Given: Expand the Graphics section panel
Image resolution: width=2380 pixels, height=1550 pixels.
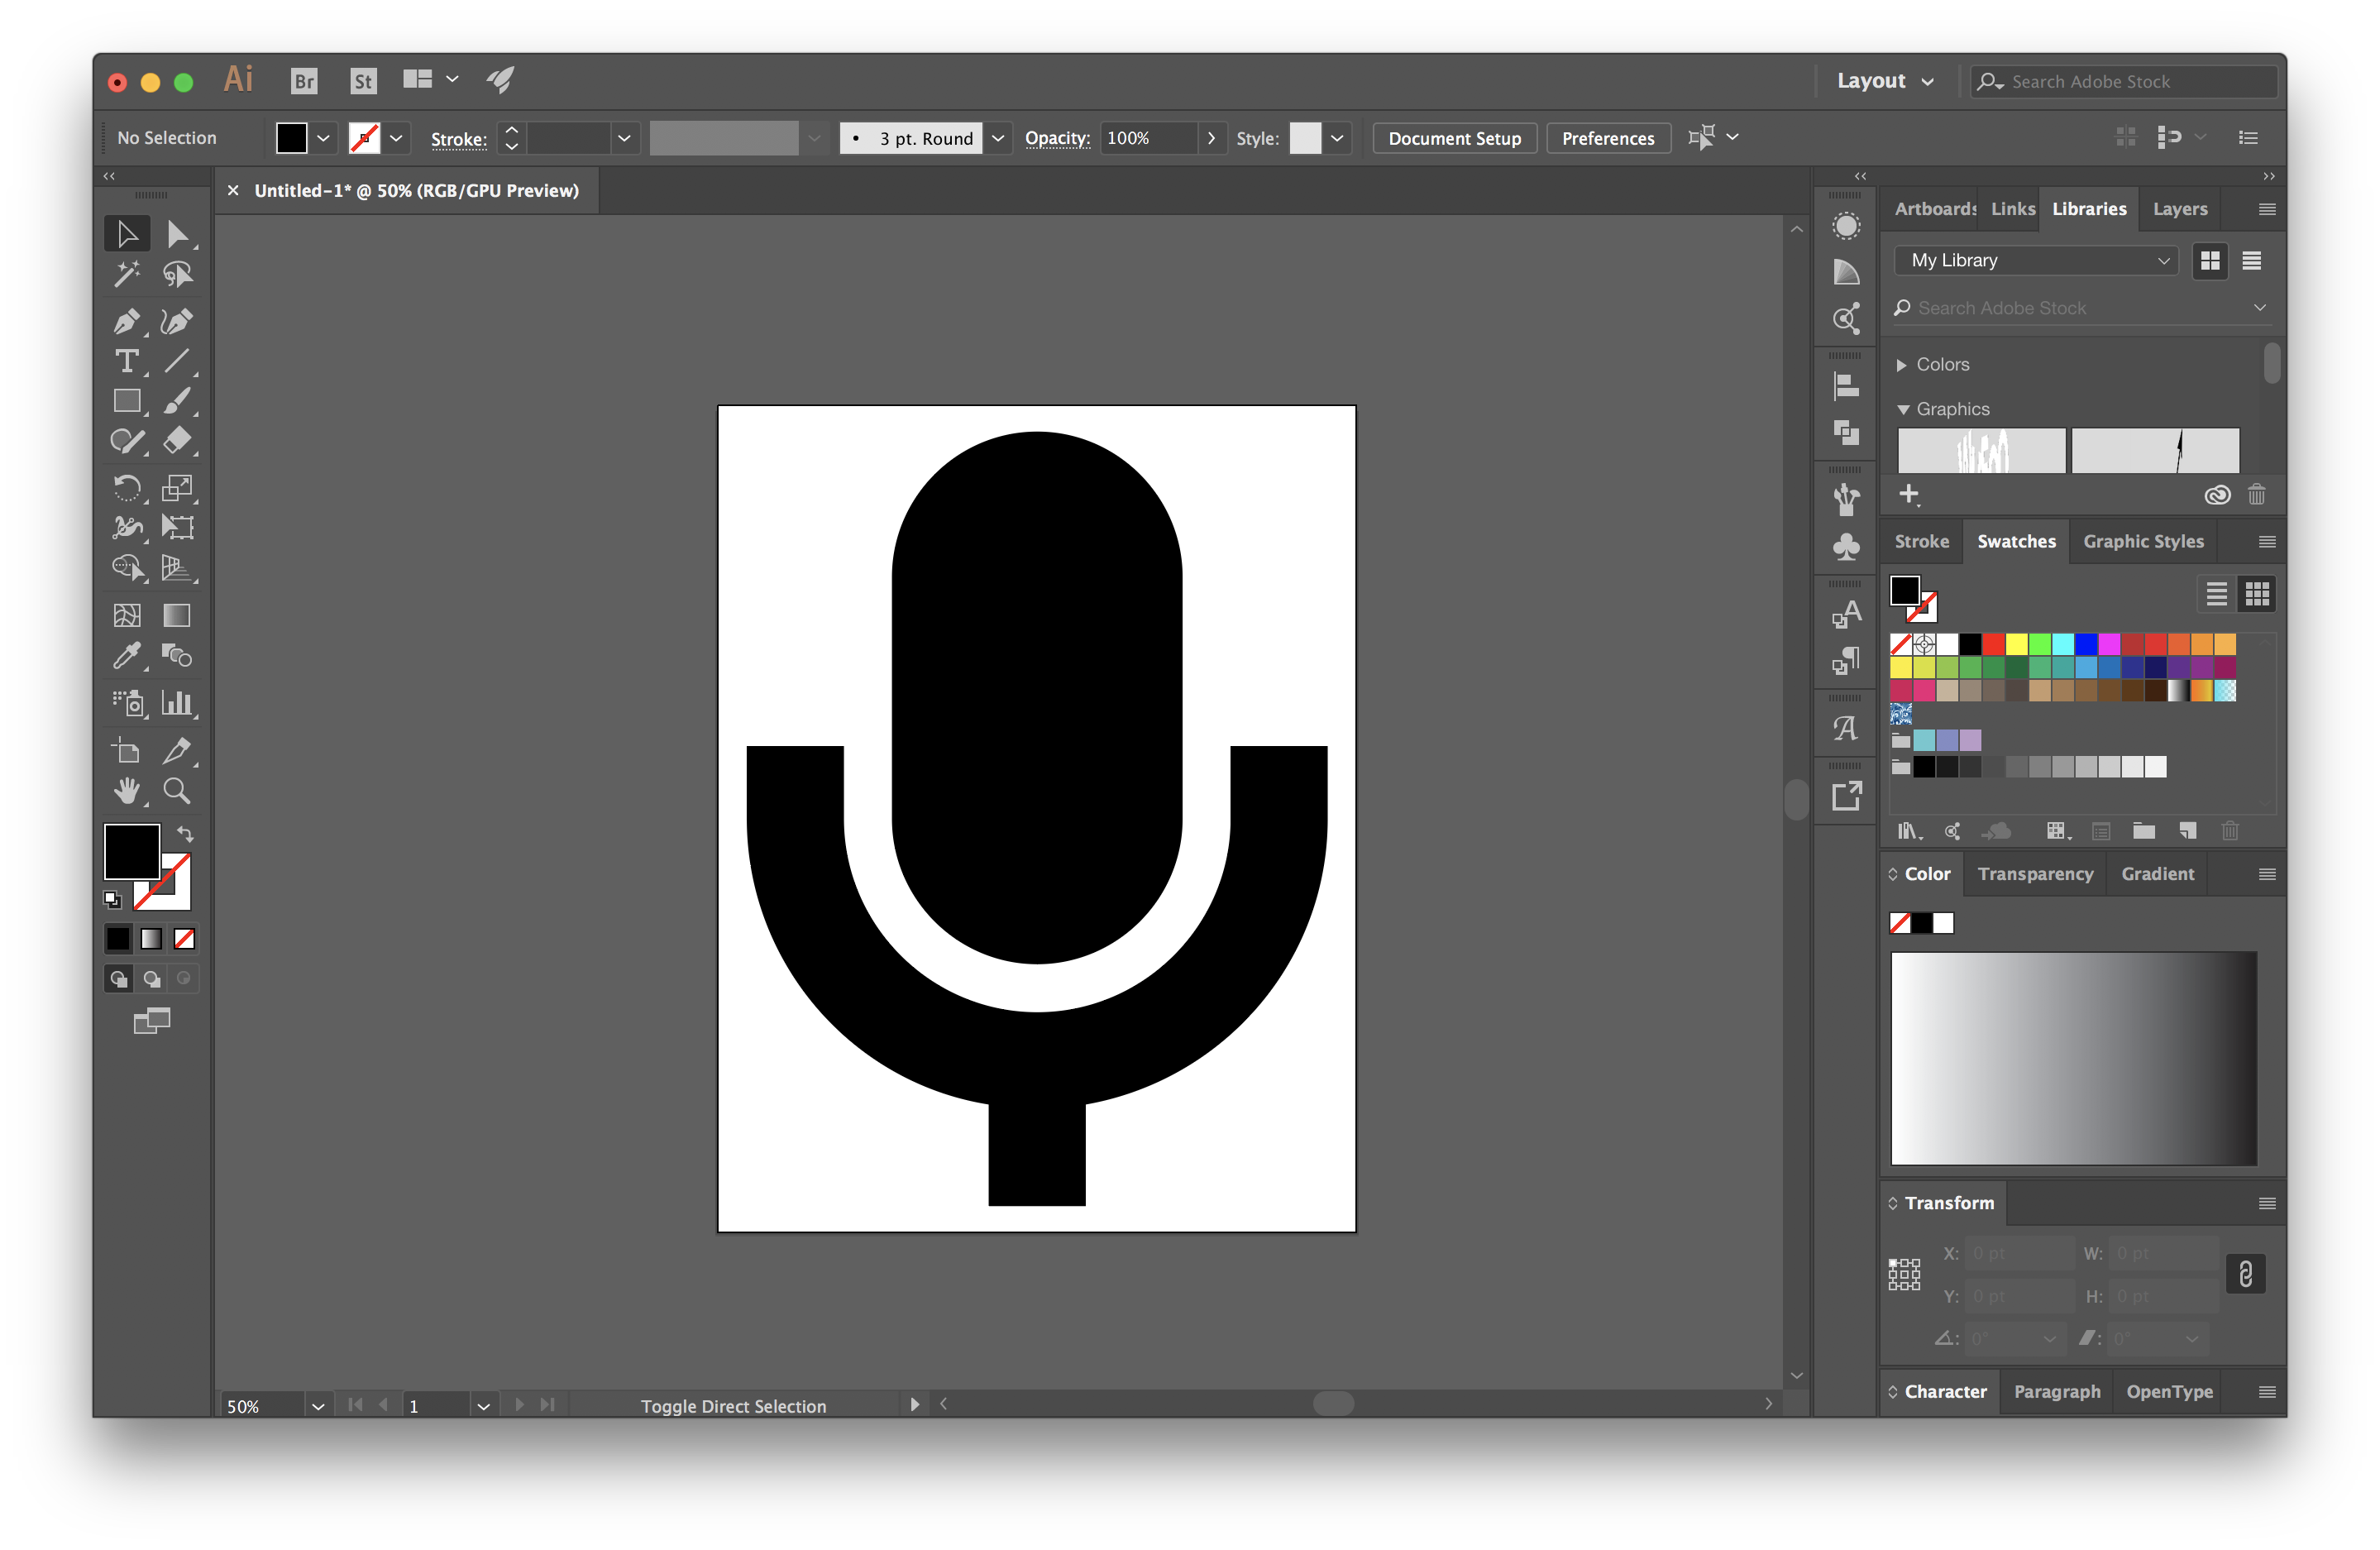Looking at the screenshot, I should click(x=1903, y=408).
